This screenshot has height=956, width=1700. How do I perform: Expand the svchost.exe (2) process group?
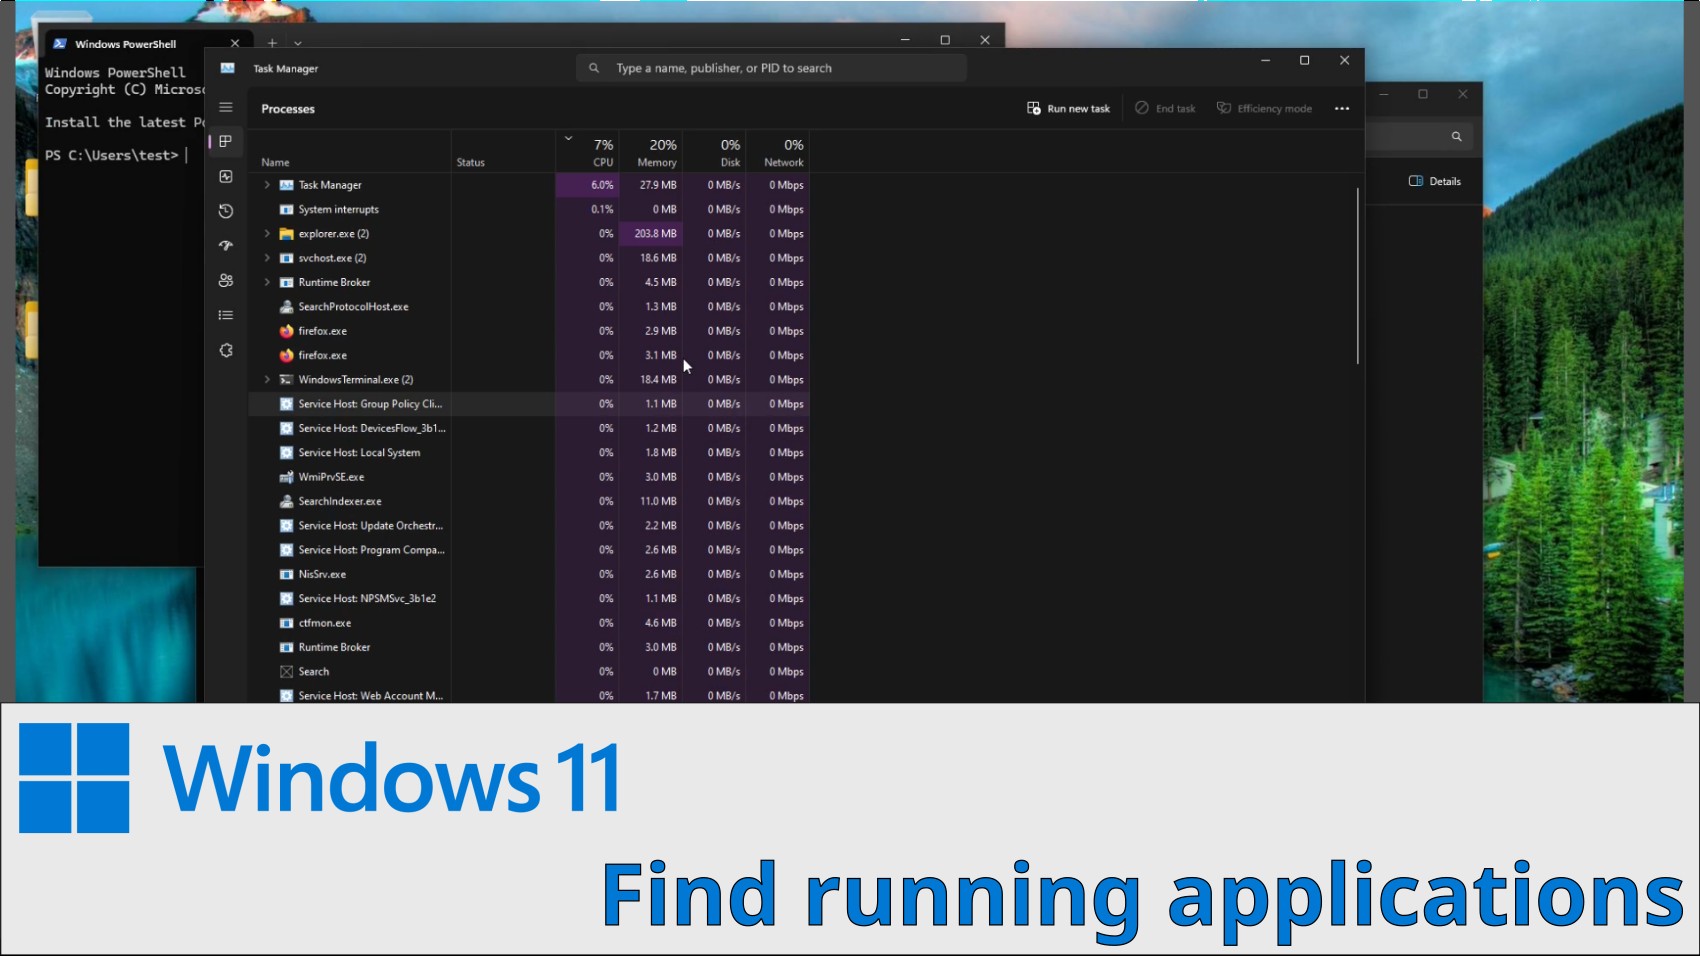[267, 258]
